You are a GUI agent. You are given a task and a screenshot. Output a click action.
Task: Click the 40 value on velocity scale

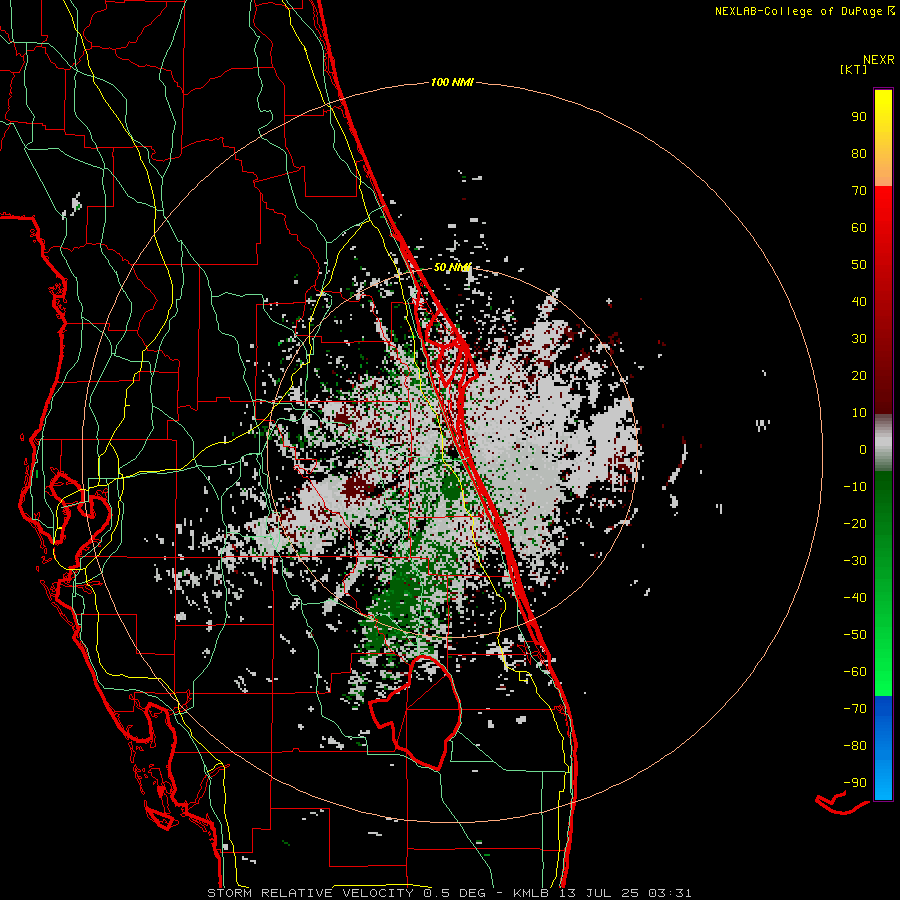pyautogui.click(x=859, y=302)
